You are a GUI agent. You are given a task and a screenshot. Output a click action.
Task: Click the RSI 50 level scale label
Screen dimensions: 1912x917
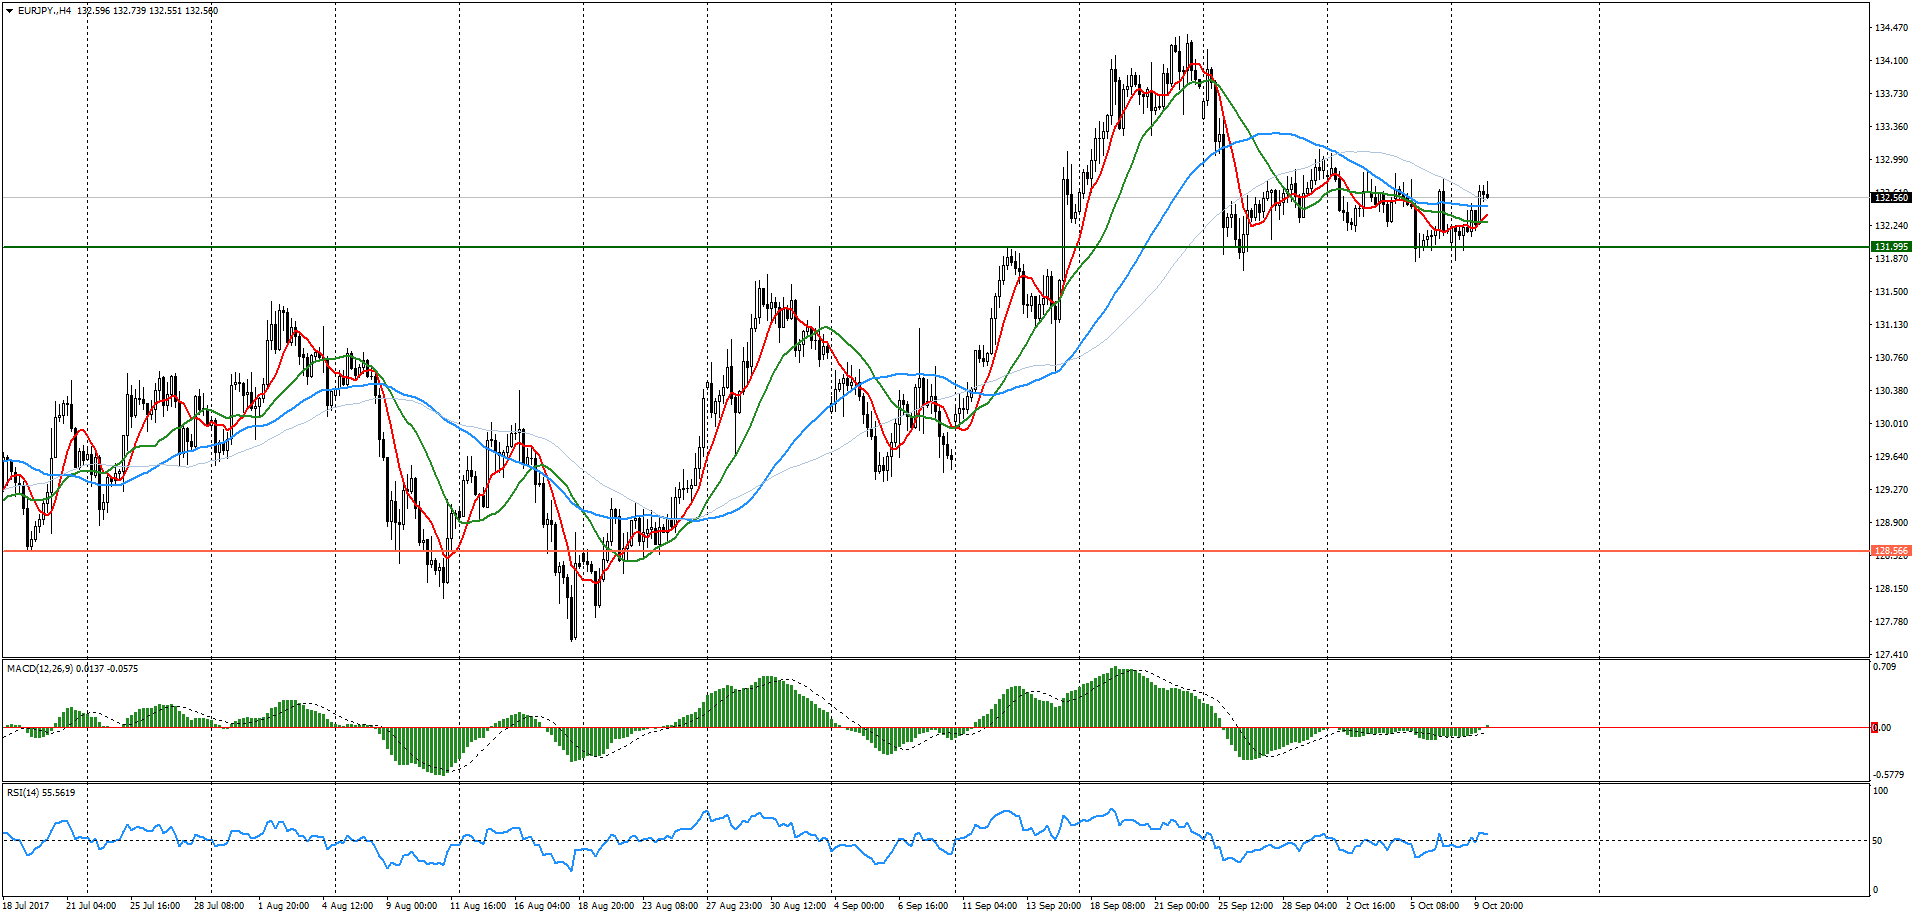1878,841
